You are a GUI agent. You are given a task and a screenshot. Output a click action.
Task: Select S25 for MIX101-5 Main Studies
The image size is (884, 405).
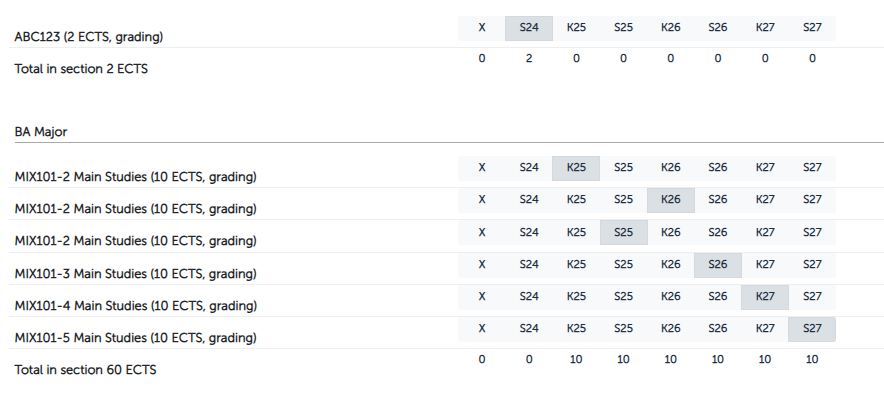623,329
